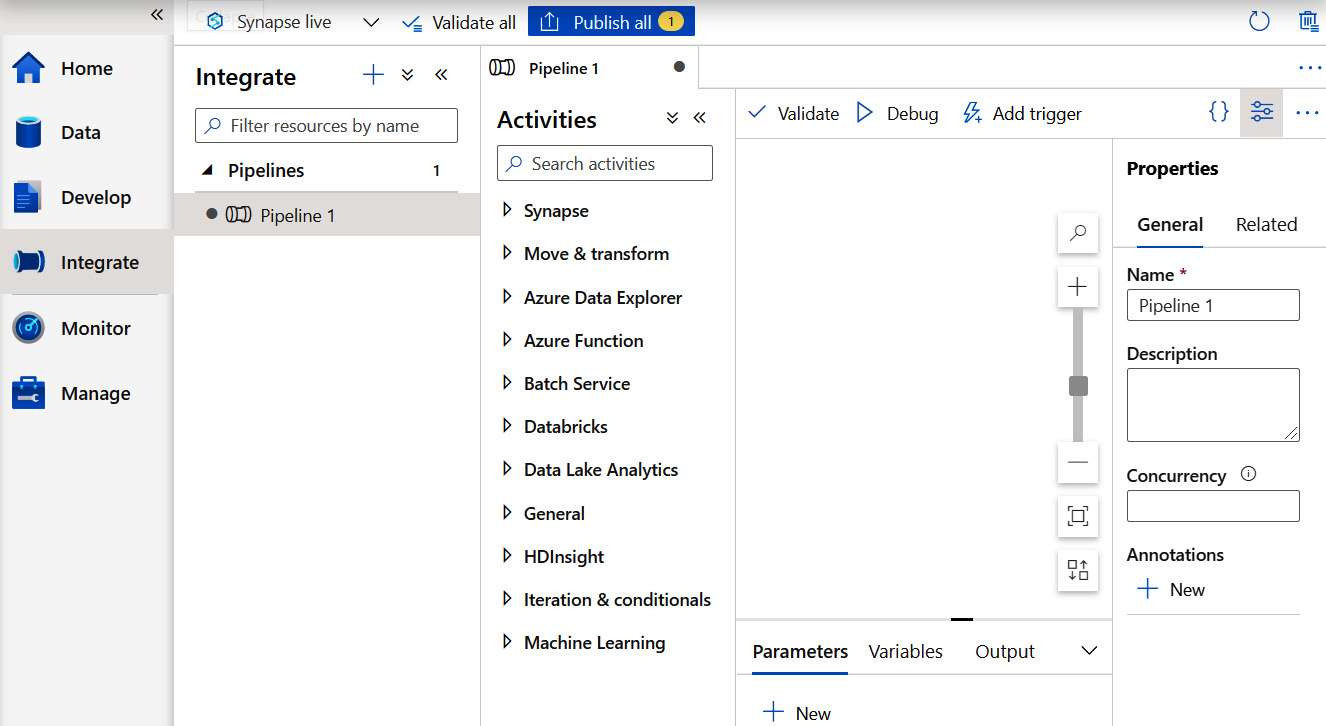Viewport: 1326px width, 726px height.
Task: Toggle the Properties pane icon
Action: (1262, 113)
